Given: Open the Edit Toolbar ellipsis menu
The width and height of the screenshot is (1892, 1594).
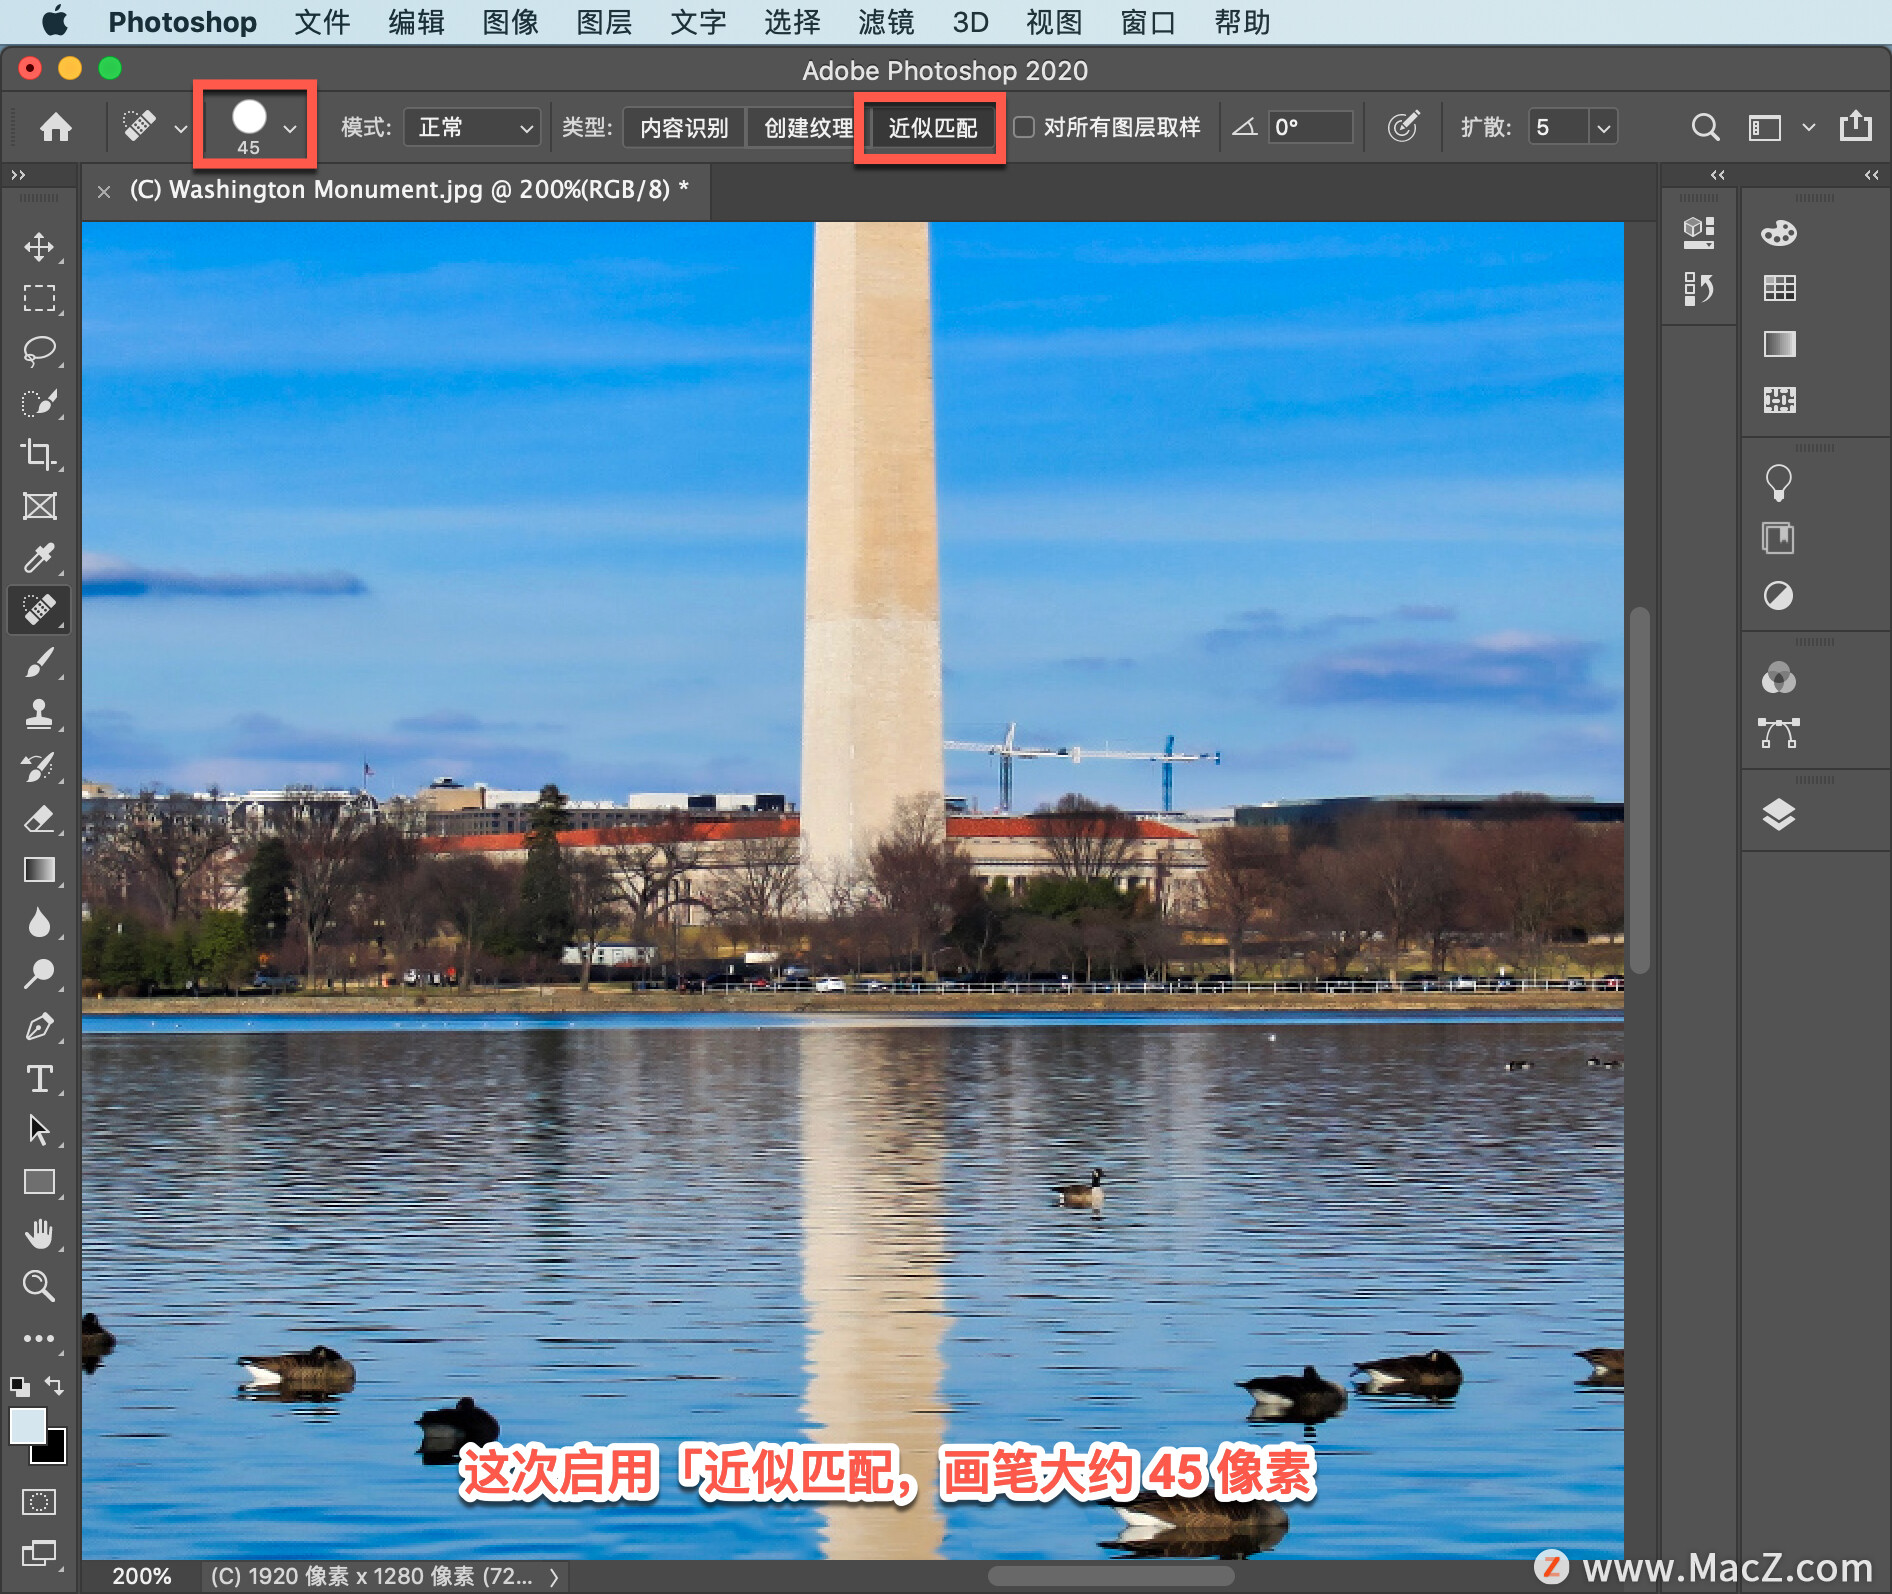Looking at the screenshot, I should click(x=39, y=1338).
